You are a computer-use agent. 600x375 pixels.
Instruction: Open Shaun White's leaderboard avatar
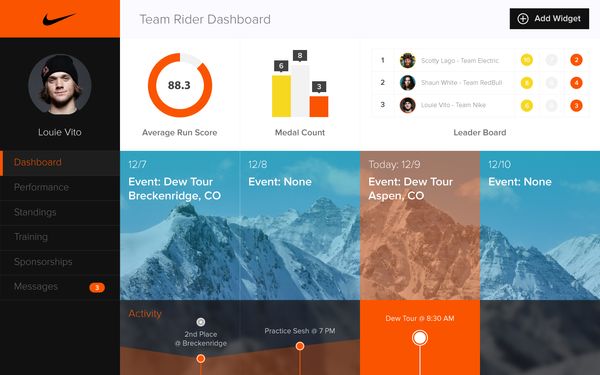(408, 83)
